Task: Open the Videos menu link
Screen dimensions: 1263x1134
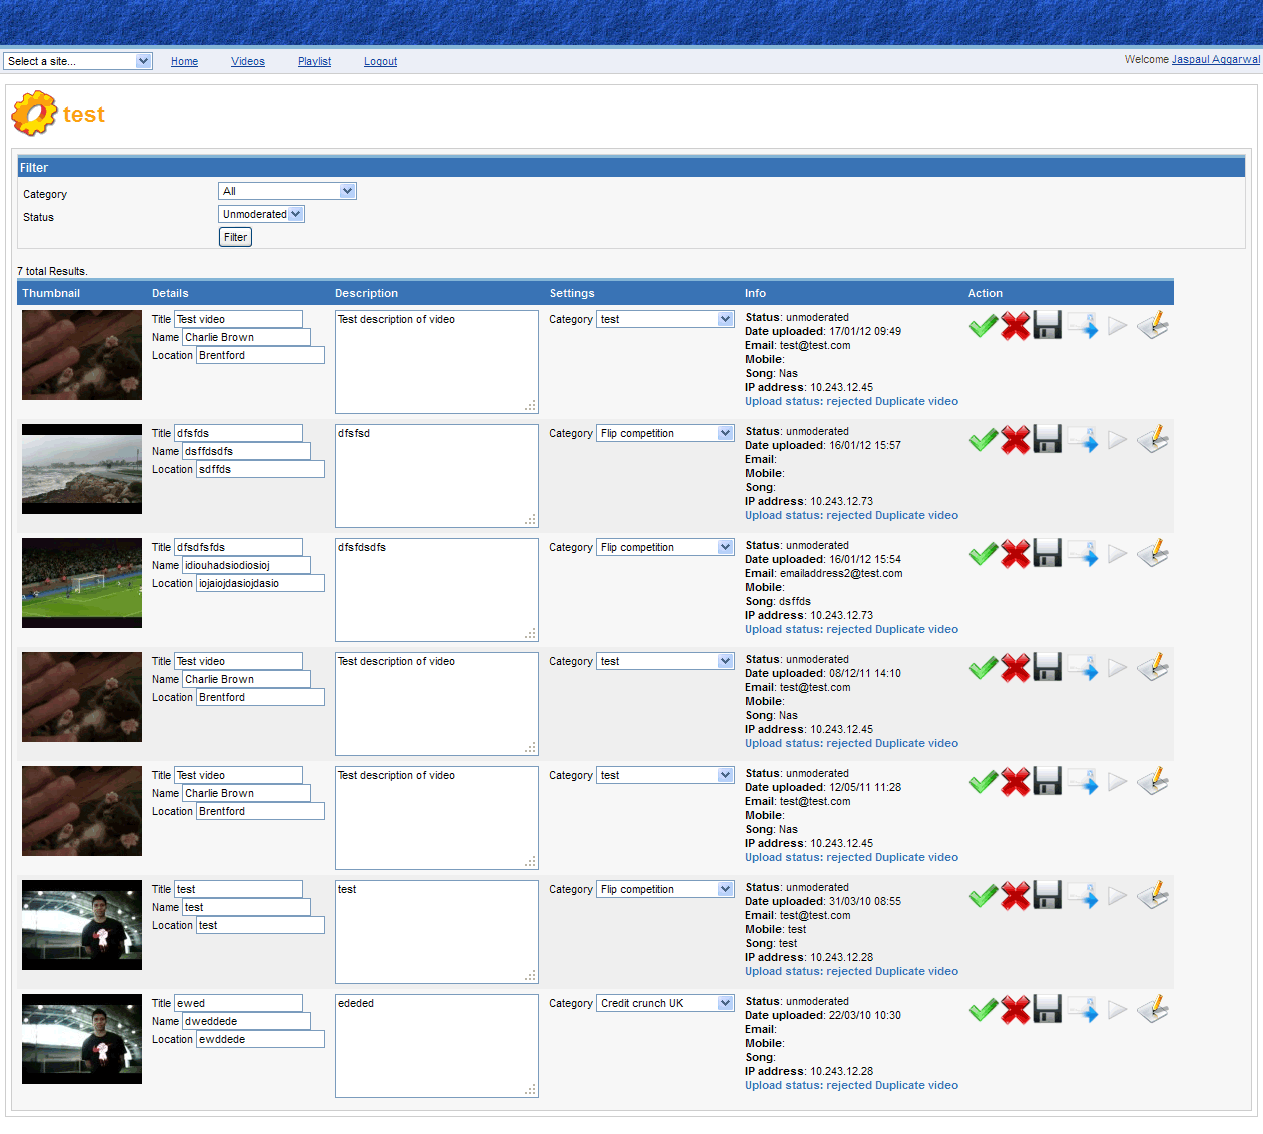Action: (x=248, y=61)
